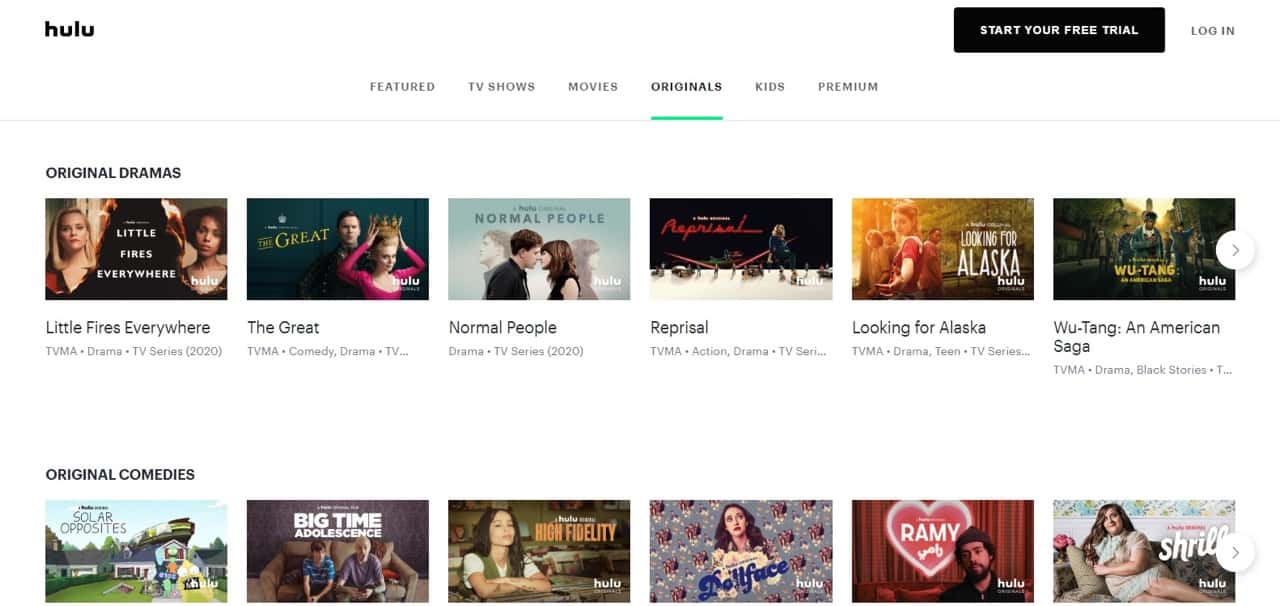Click The Great title text
The width and height of the screenshot is (1280, 606).
(283, 328)
